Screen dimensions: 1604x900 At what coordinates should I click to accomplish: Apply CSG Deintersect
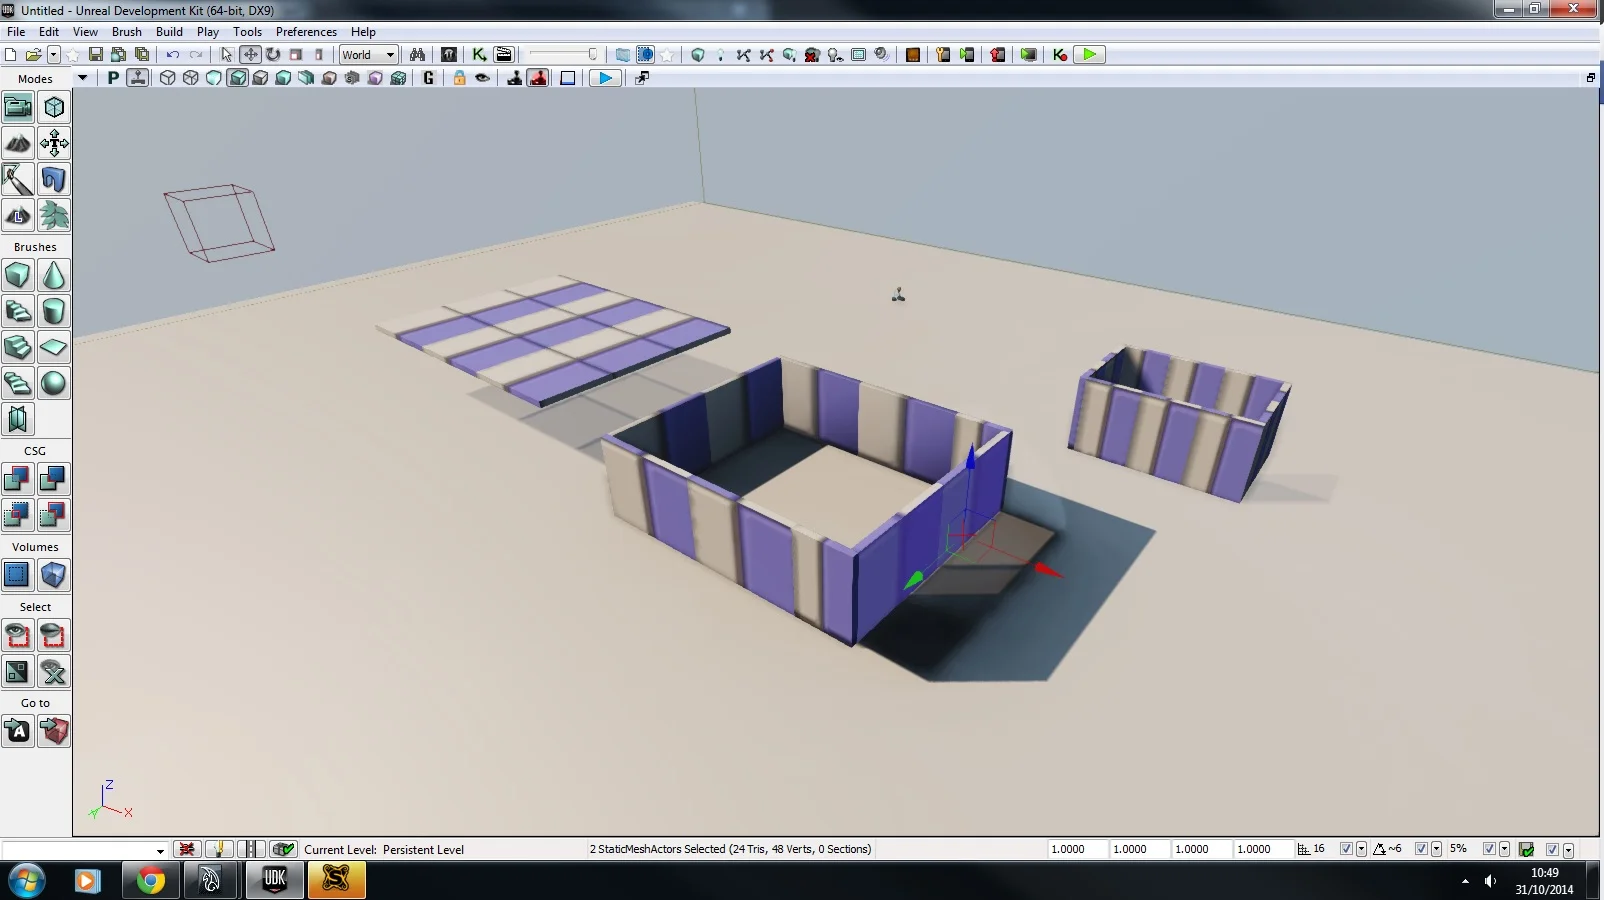point(54,515)
